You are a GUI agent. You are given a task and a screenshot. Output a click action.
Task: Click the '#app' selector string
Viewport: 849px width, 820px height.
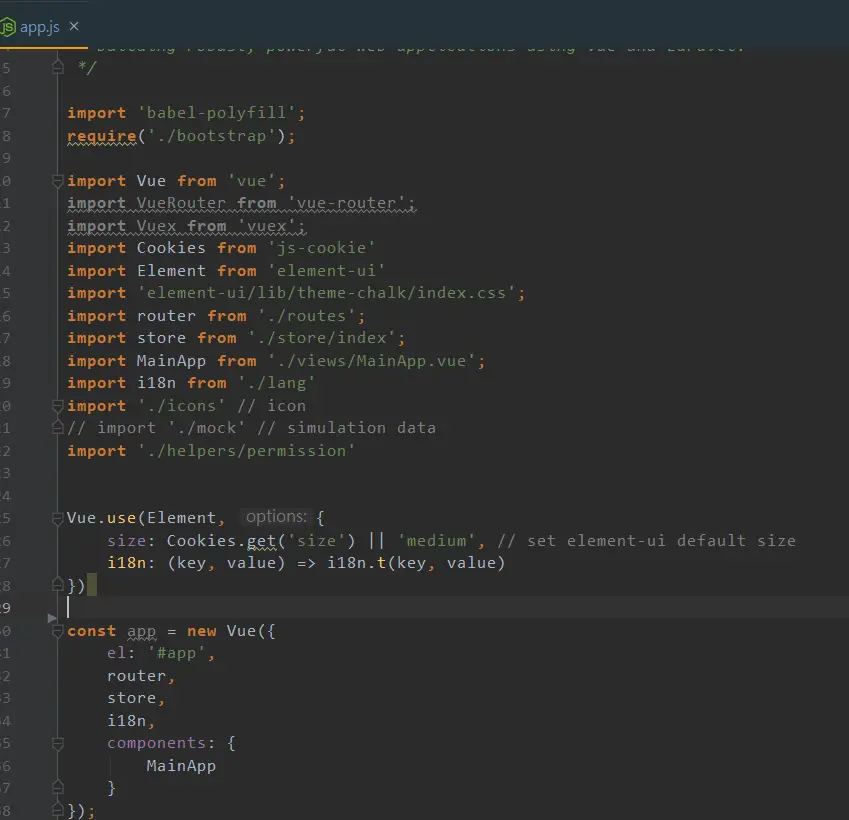[x=177, y=653]
